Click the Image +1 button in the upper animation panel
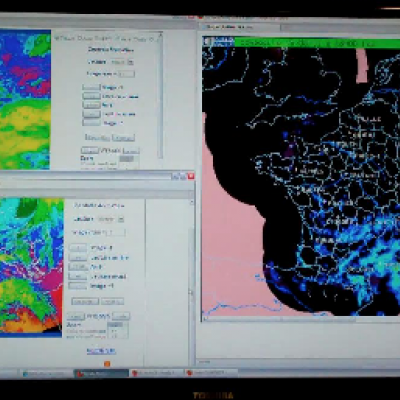 click(91, 87)
